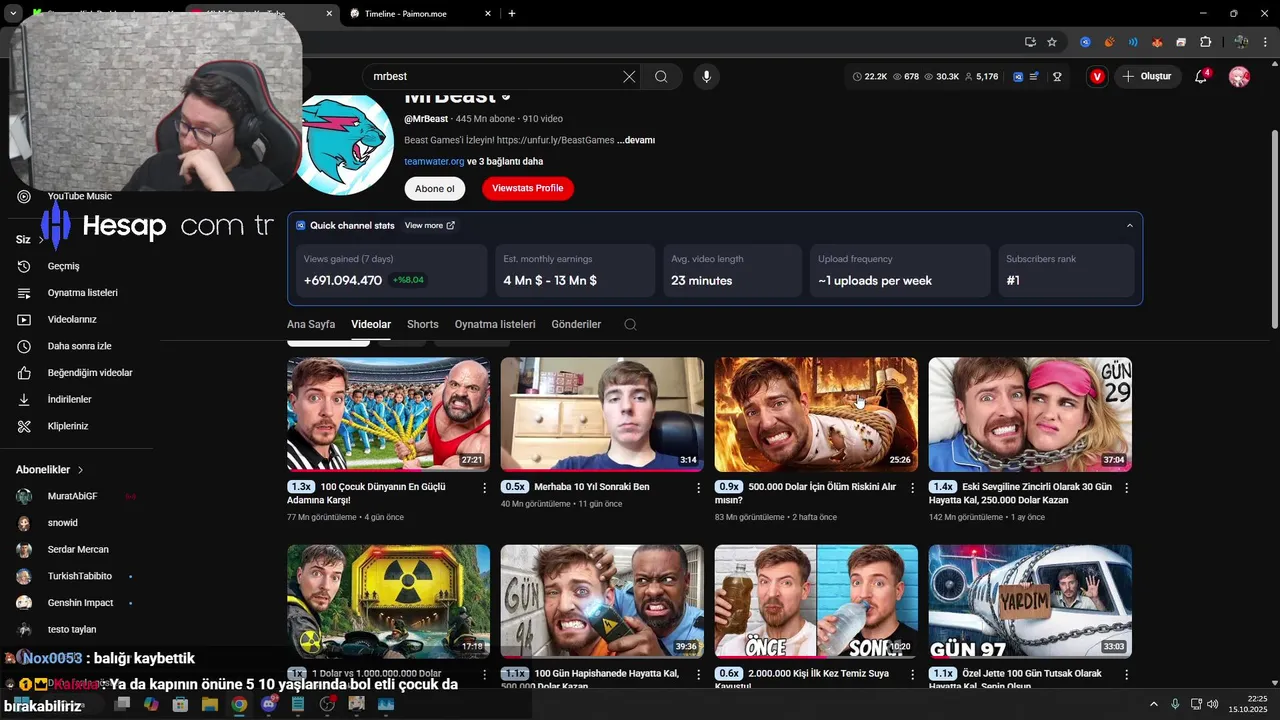Click the install app icon in address bar

(x=1030, y=42)
